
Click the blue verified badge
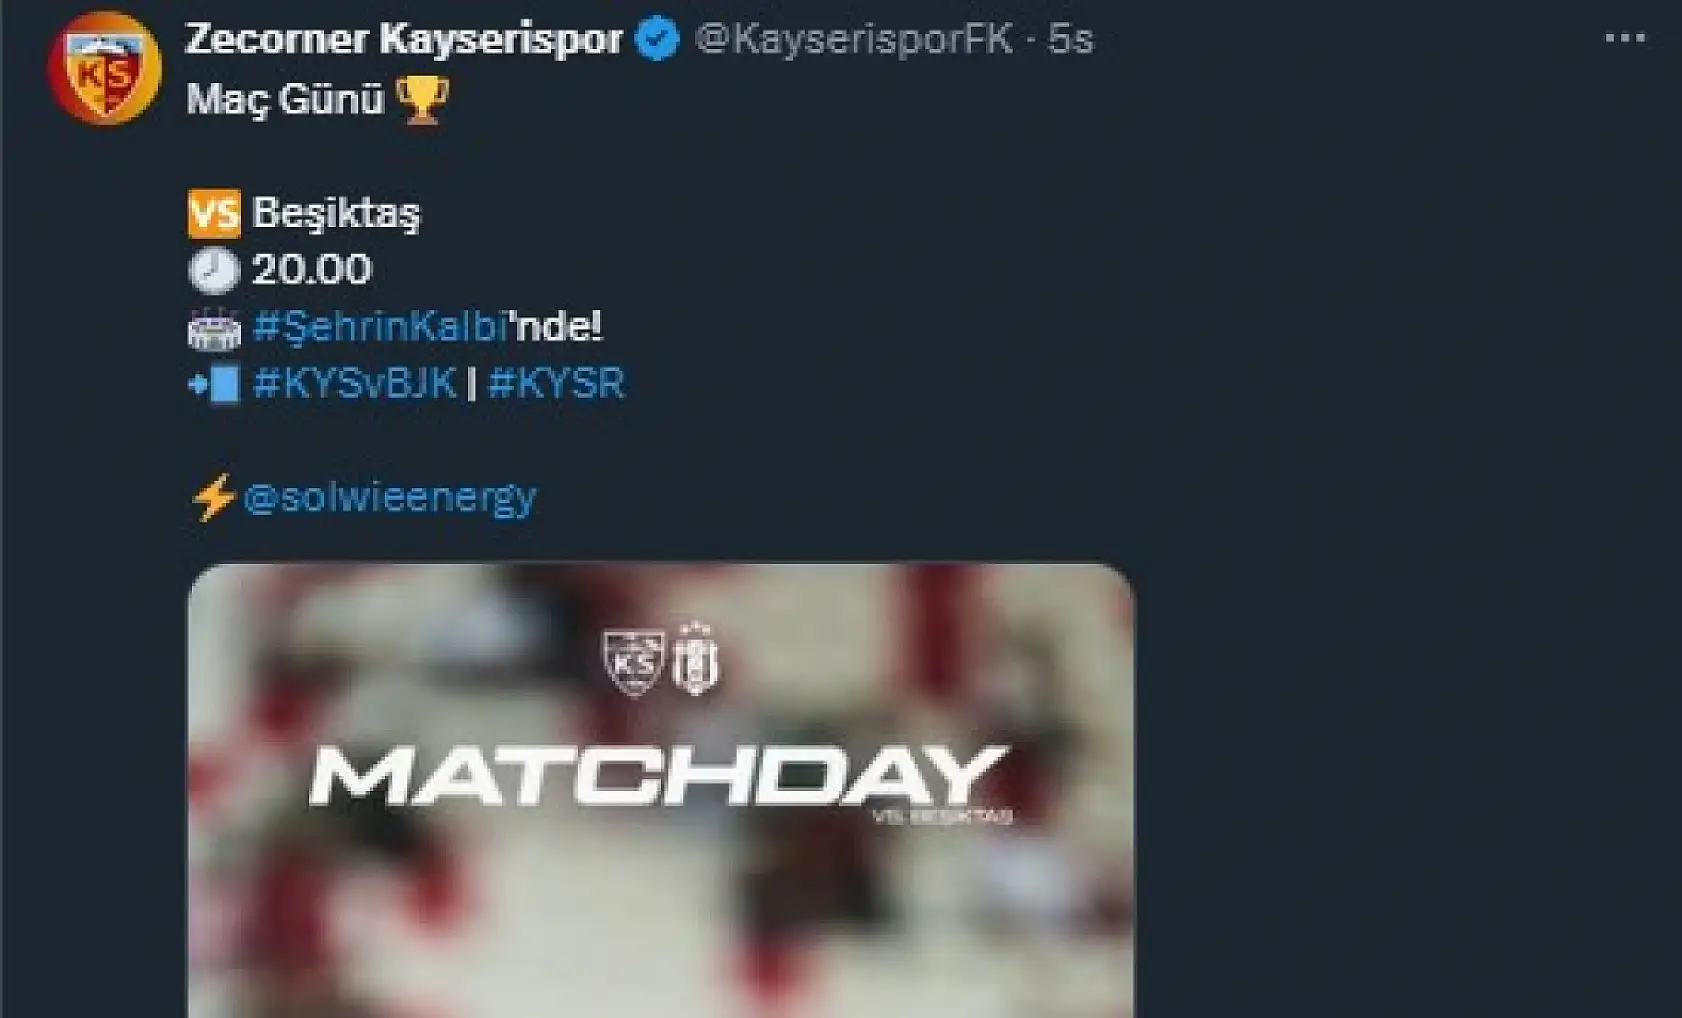[x=657, y=39]
